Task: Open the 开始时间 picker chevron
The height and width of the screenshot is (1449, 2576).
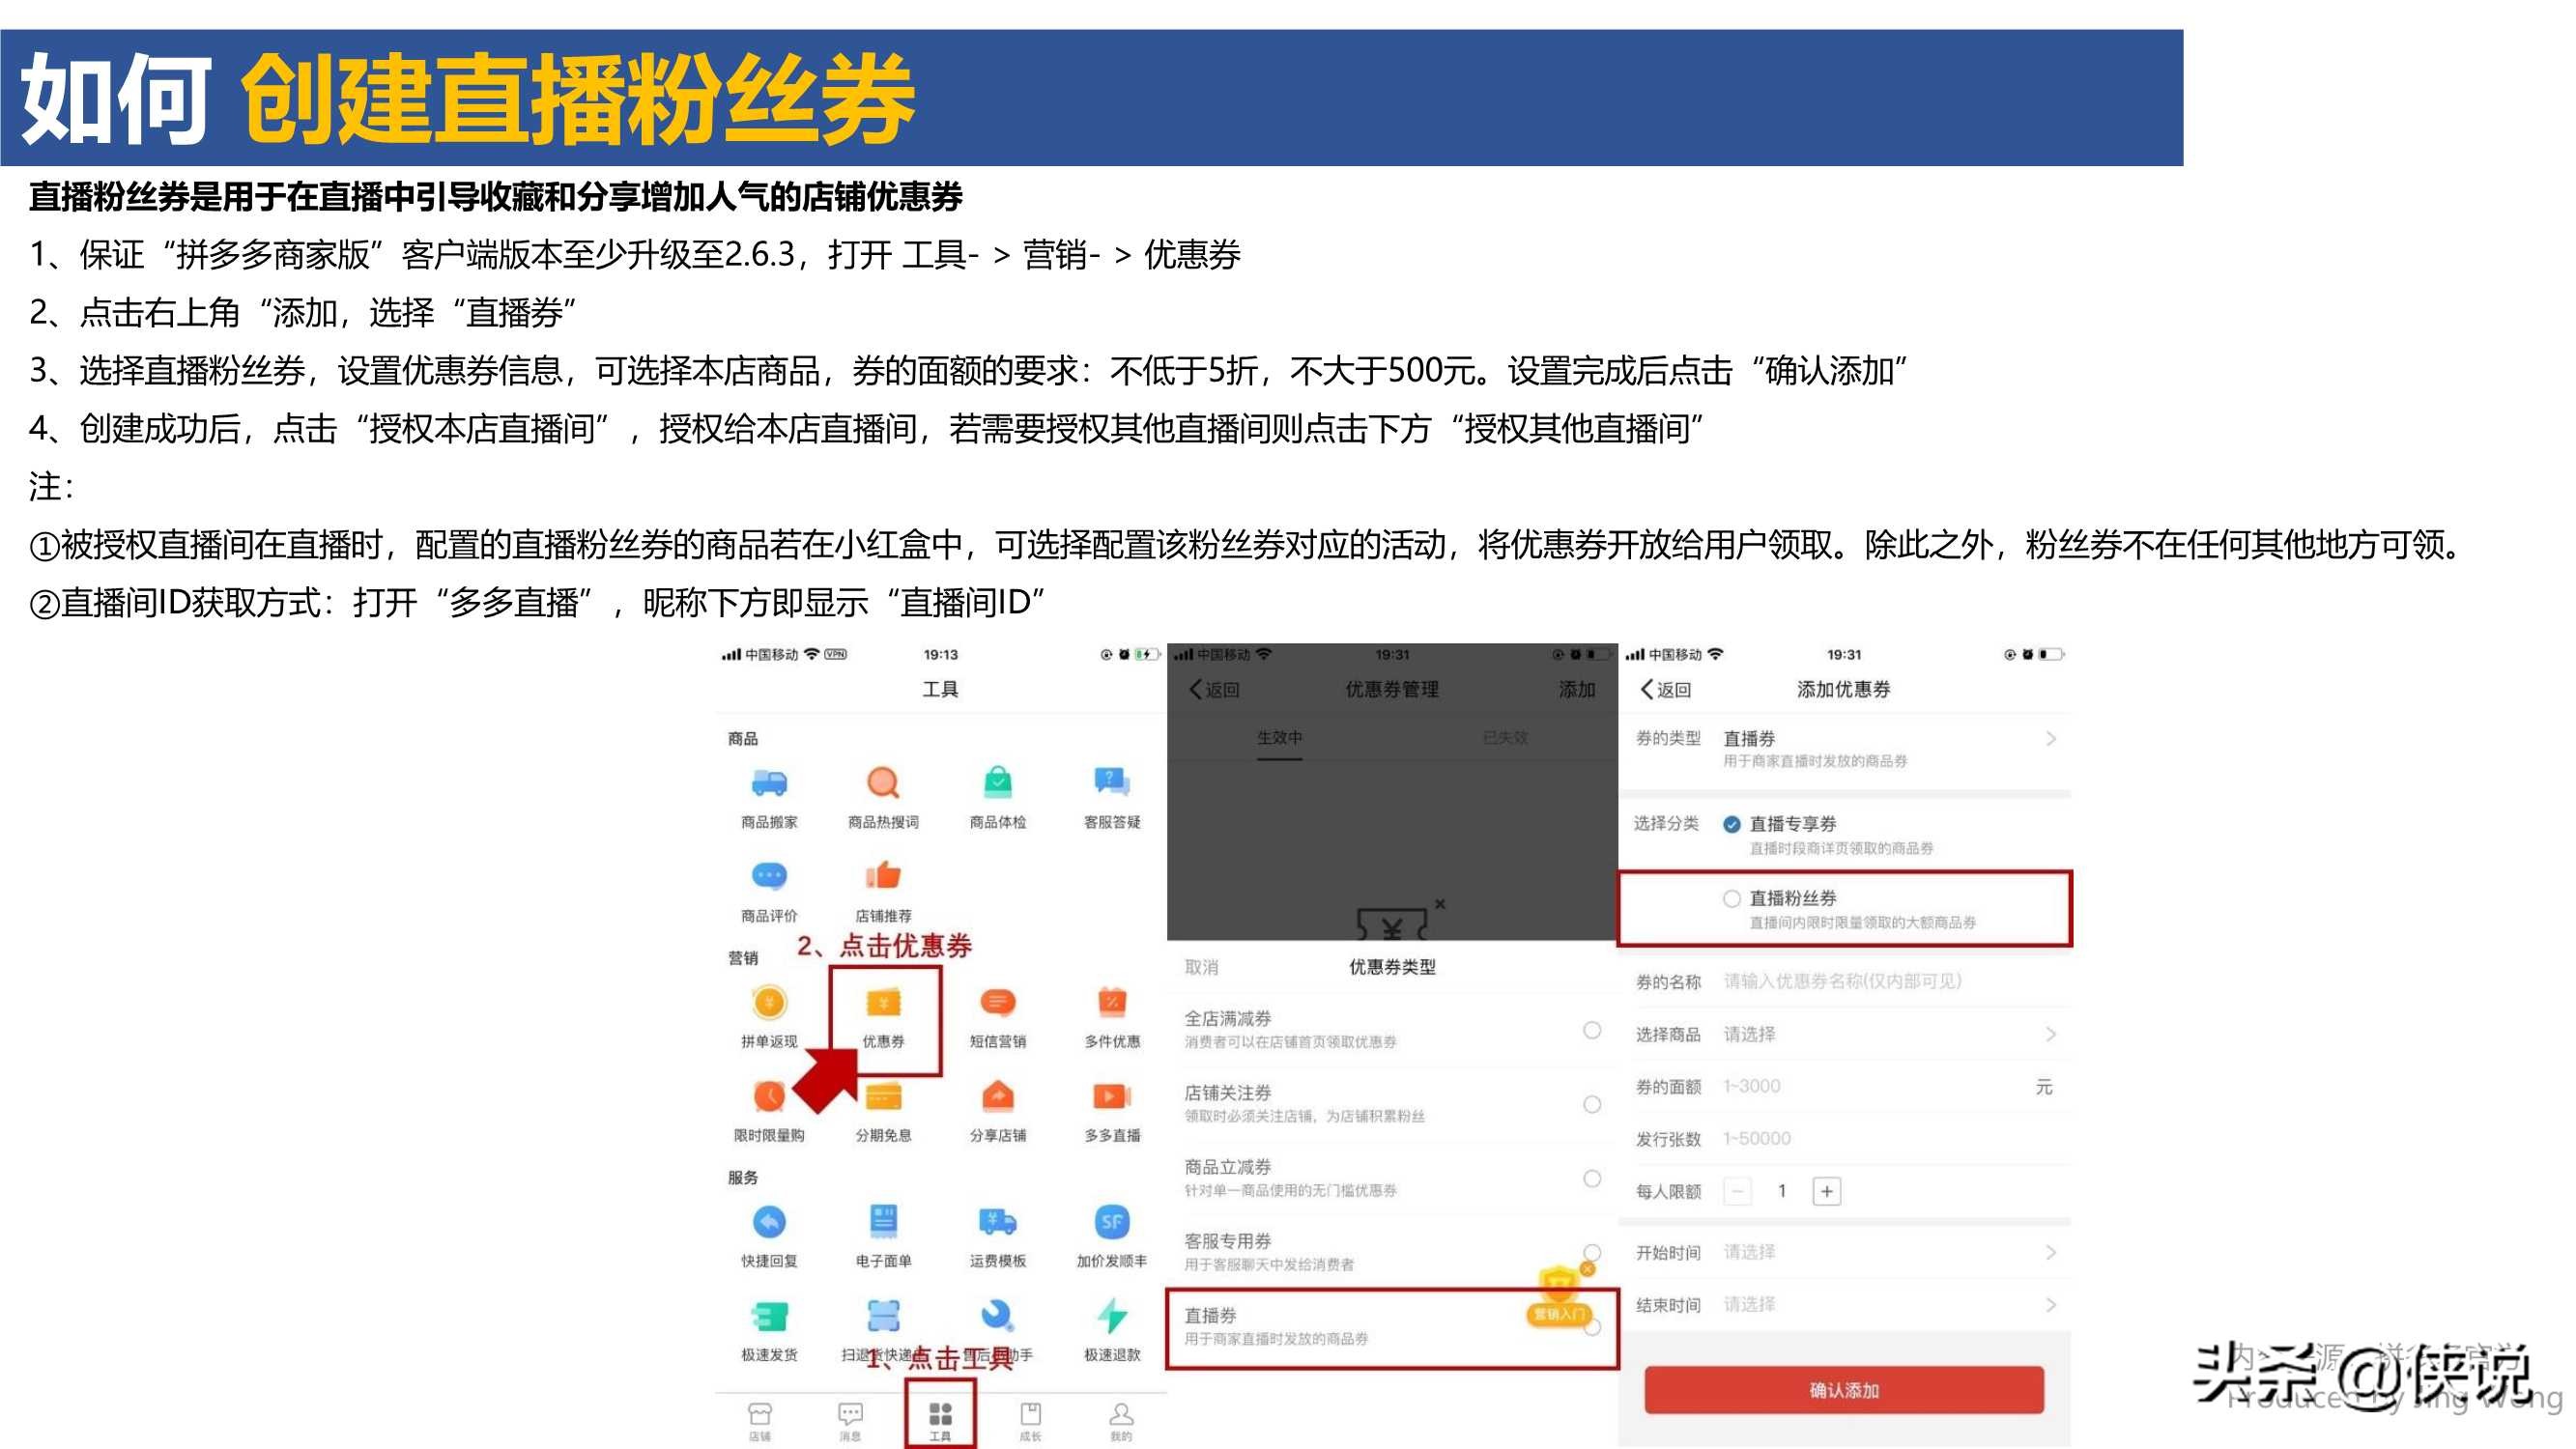Action: (2050, 1252)
